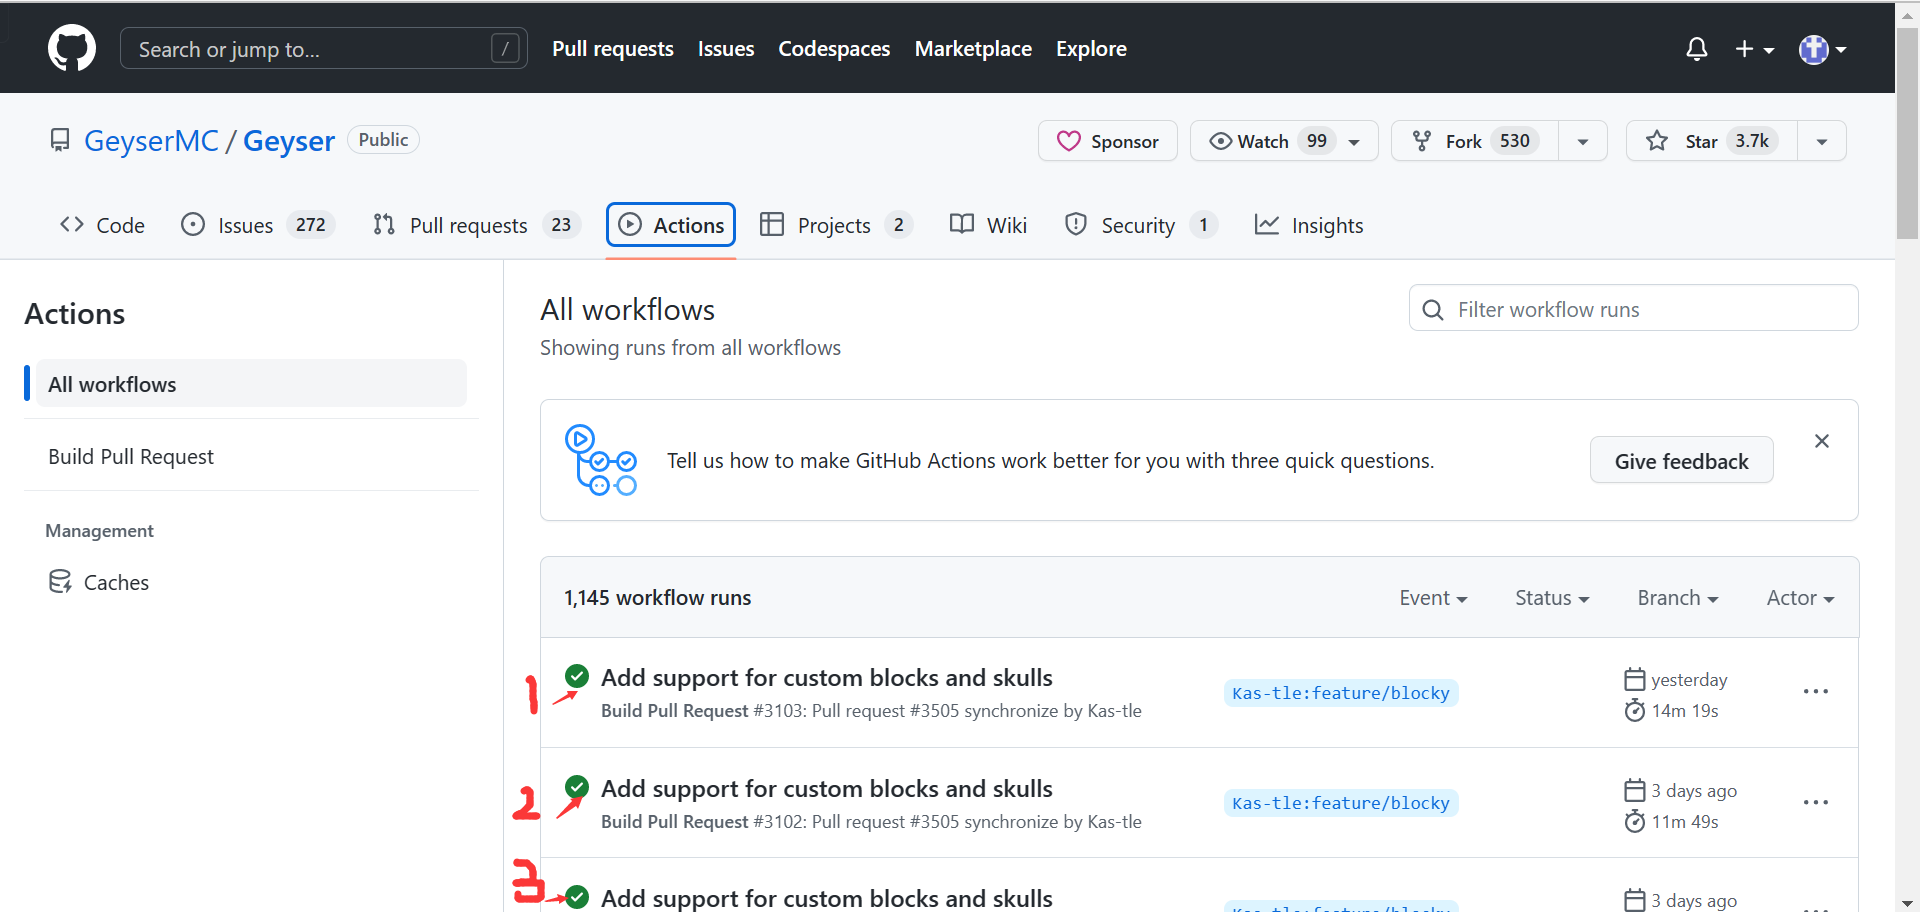
Task: Click the Public visibility label
Action: (383, 140)
